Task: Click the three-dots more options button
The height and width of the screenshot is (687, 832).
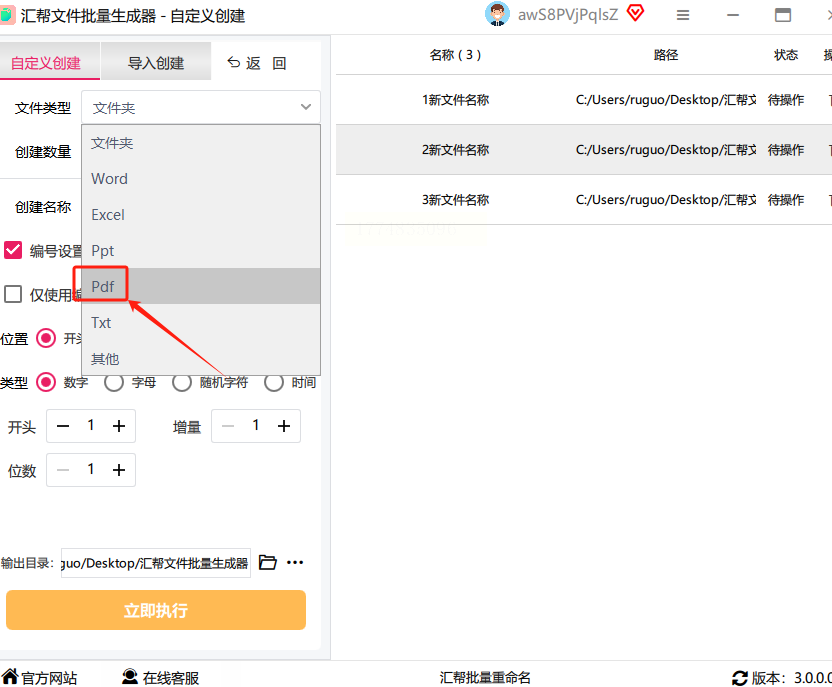Action: [x=295, y=562]
